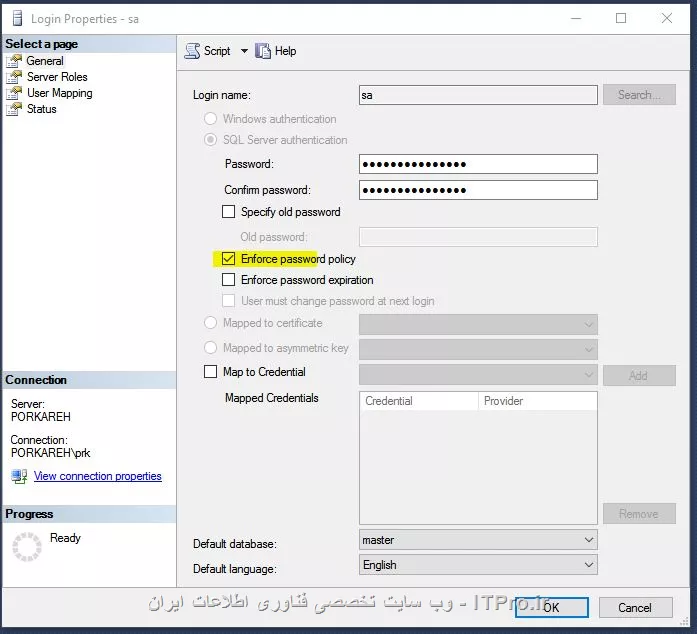697x634 pixels.
Task: Click the Ready status text
Action: point(65,538)
